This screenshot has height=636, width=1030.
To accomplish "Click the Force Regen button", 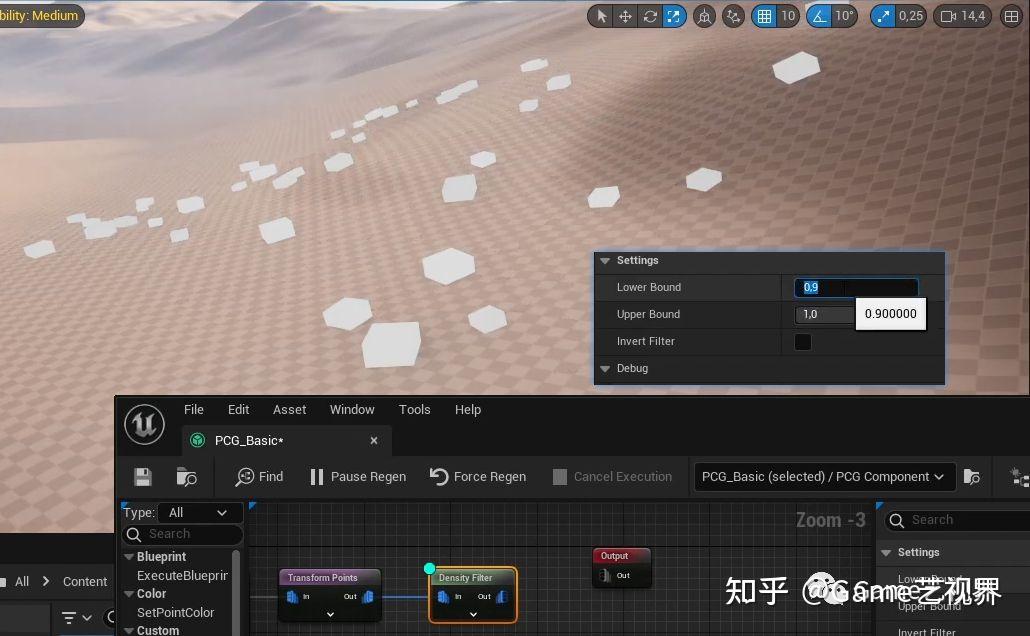I will 478,477.
